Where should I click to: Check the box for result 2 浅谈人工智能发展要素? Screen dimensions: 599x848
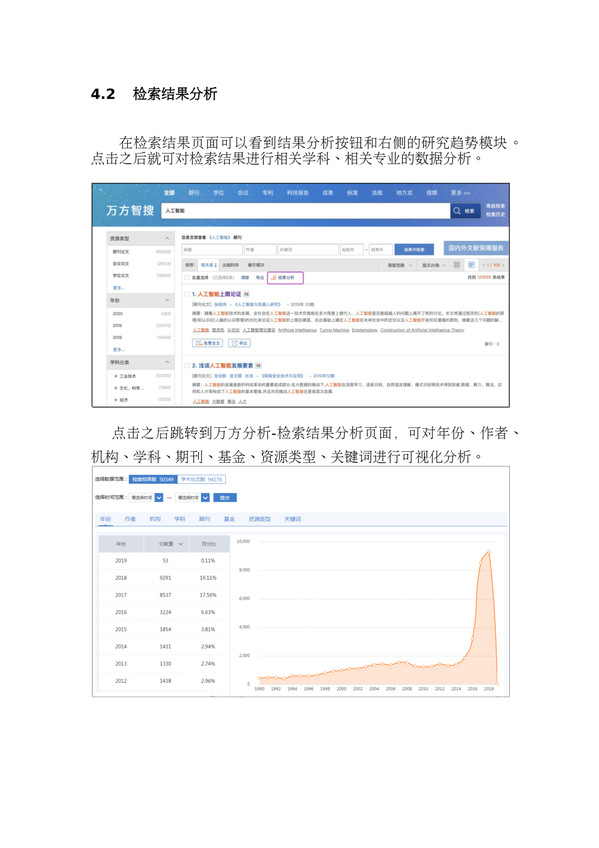pos(187,366)
